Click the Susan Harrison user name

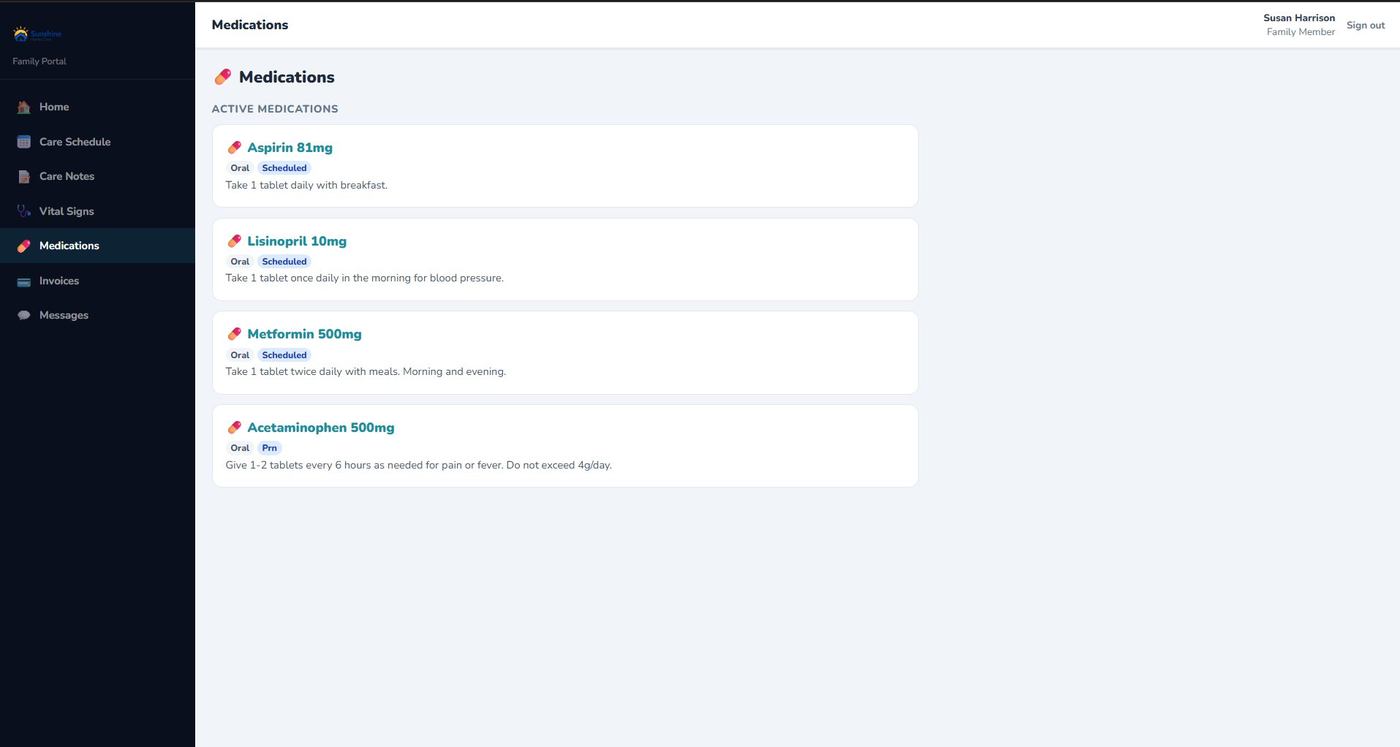coord(1299,18)
